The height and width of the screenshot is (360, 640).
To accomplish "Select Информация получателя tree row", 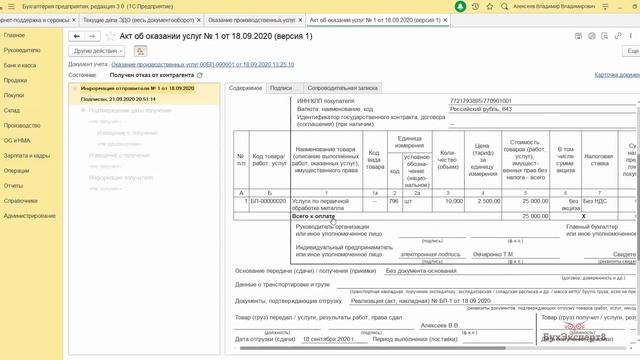I will (121, 178).
